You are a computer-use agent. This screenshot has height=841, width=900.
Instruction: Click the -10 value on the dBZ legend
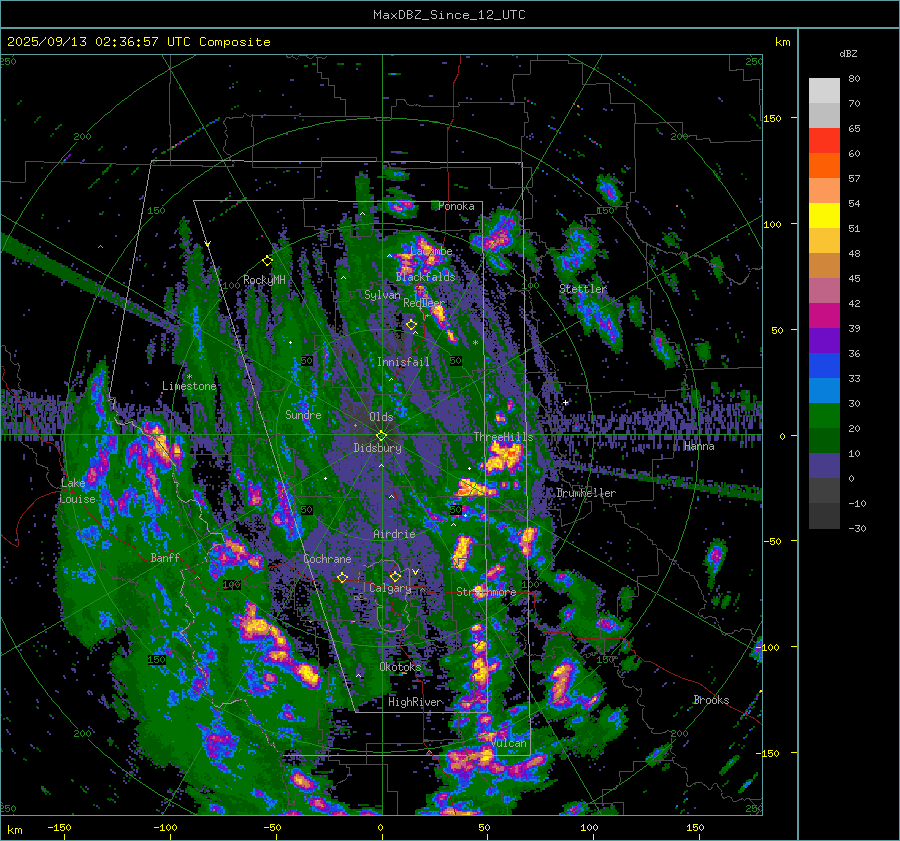pyautogui.click(x=857, y=503)
